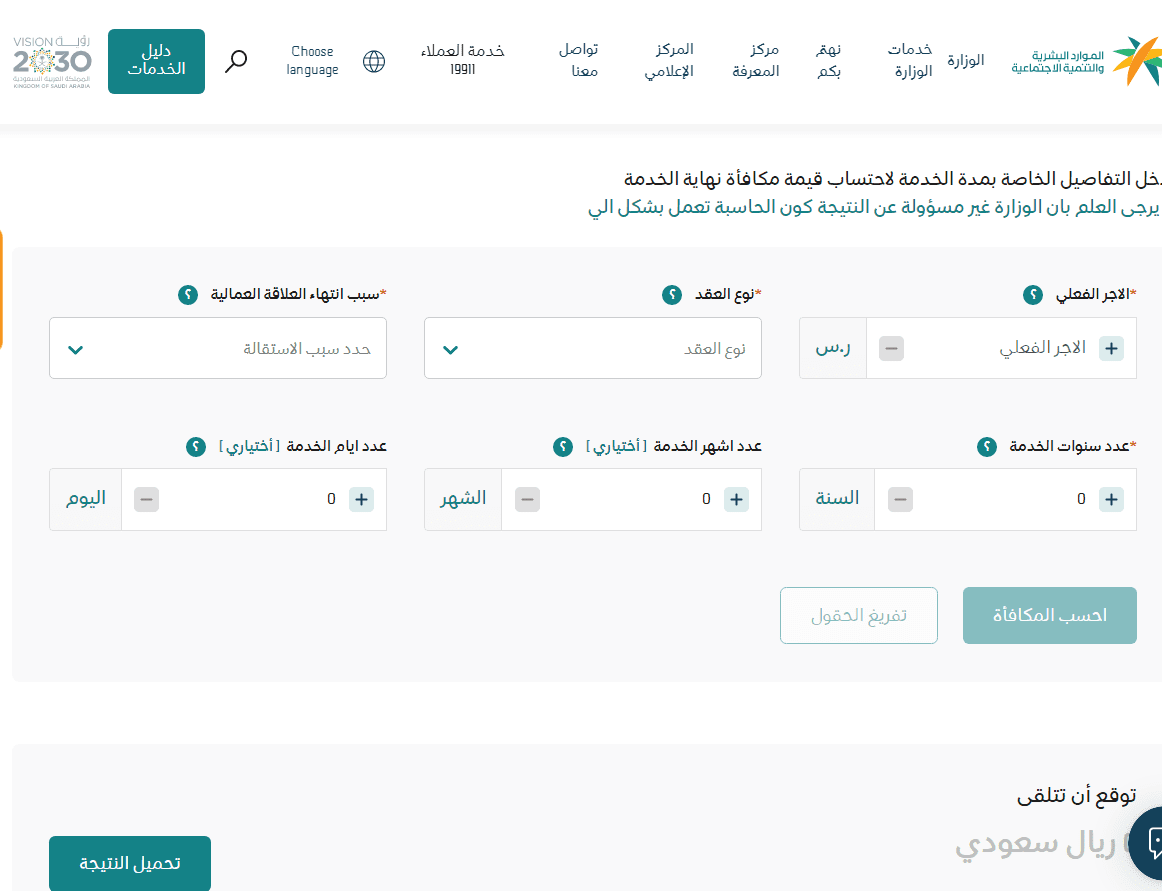Open خدمات الوزارة menu
The width and height of the screenshot is (1162, 891).
coord(912,61)
